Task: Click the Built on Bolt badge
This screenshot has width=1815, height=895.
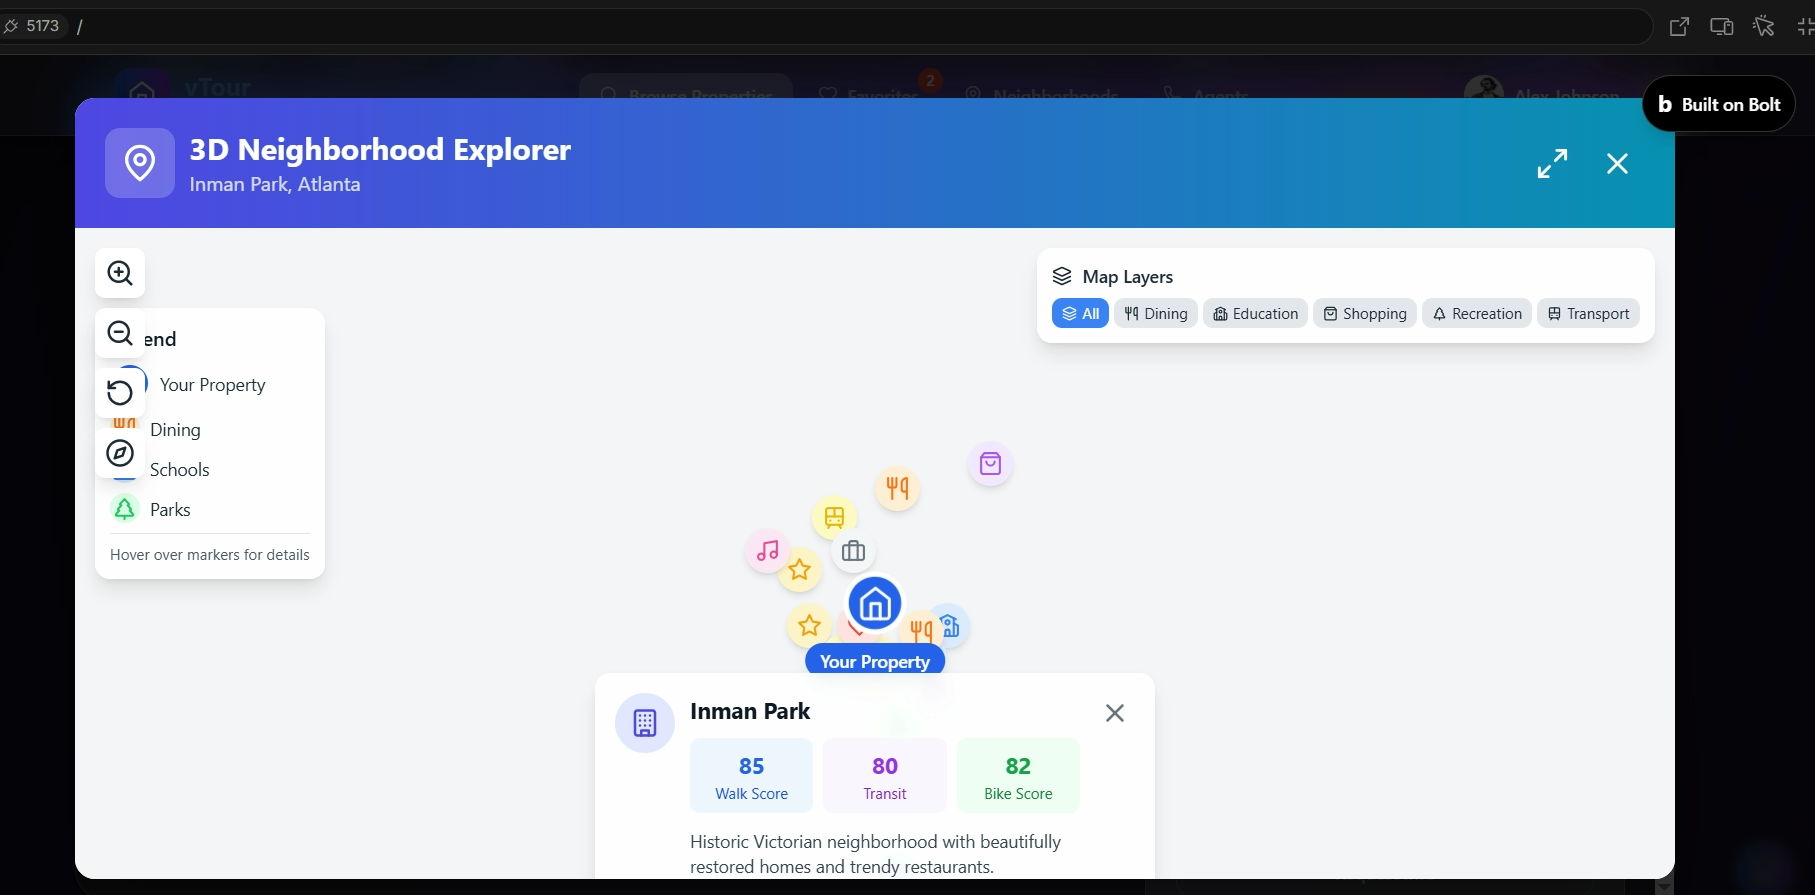Action: (1718, 104)
